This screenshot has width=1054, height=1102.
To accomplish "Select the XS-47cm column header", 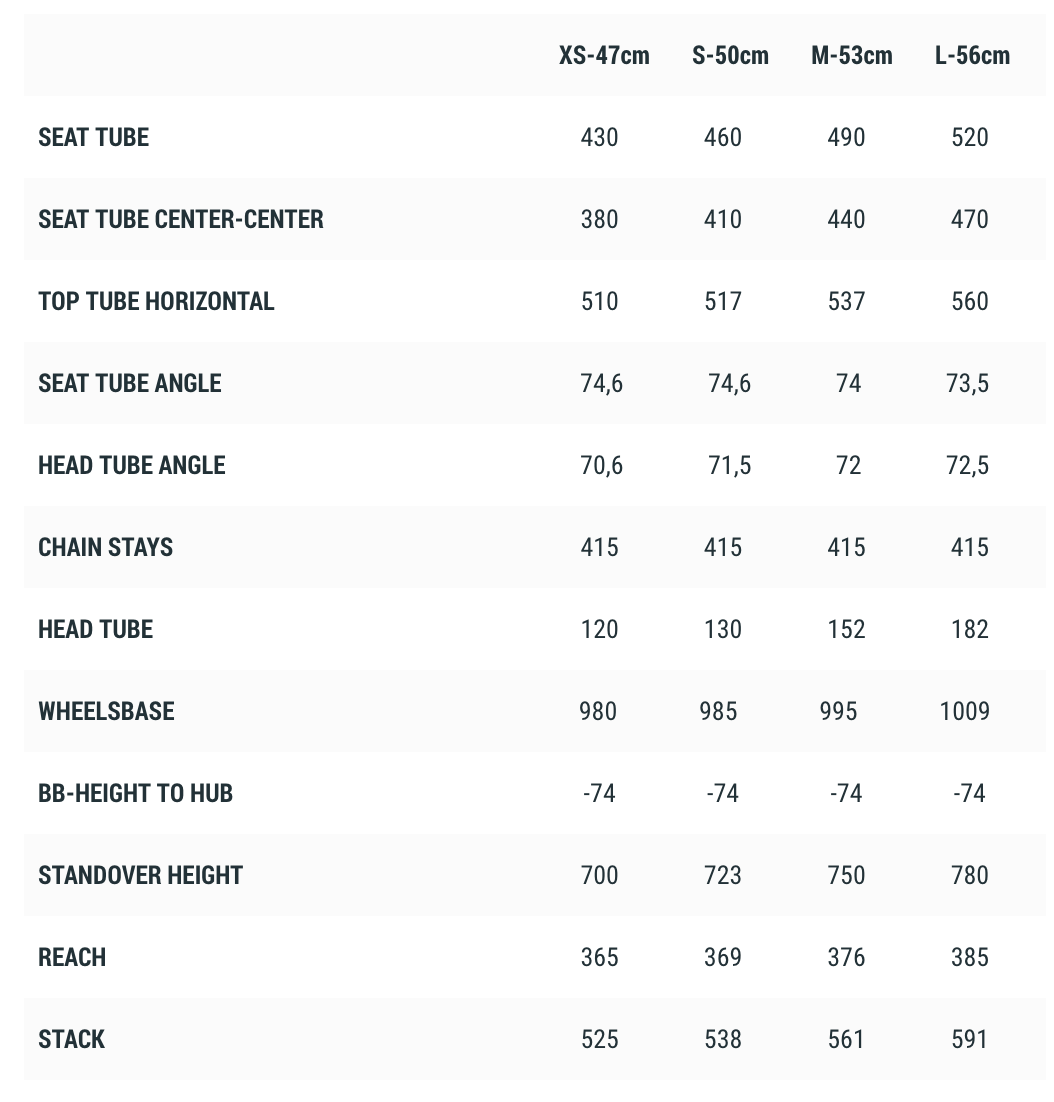I will [604, 56].
